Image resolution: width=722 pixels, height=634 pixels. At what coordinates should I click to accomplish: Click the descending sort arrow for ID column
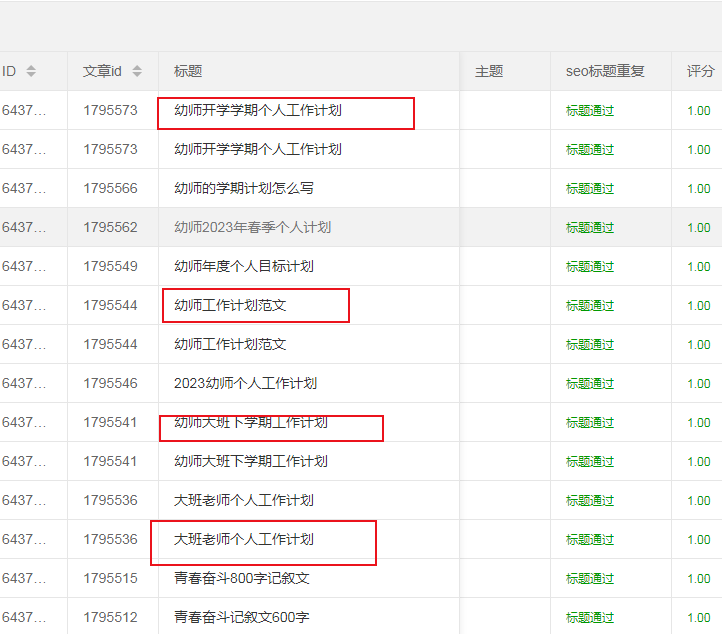point(31,76)
